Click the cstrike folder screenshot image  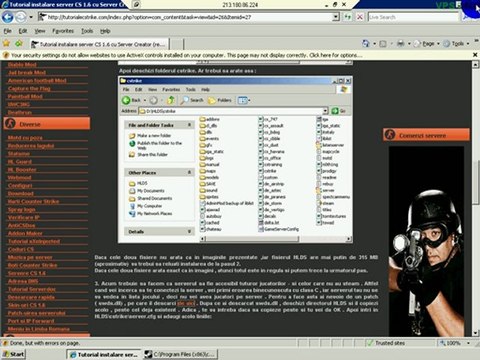[x=235, y=160]
